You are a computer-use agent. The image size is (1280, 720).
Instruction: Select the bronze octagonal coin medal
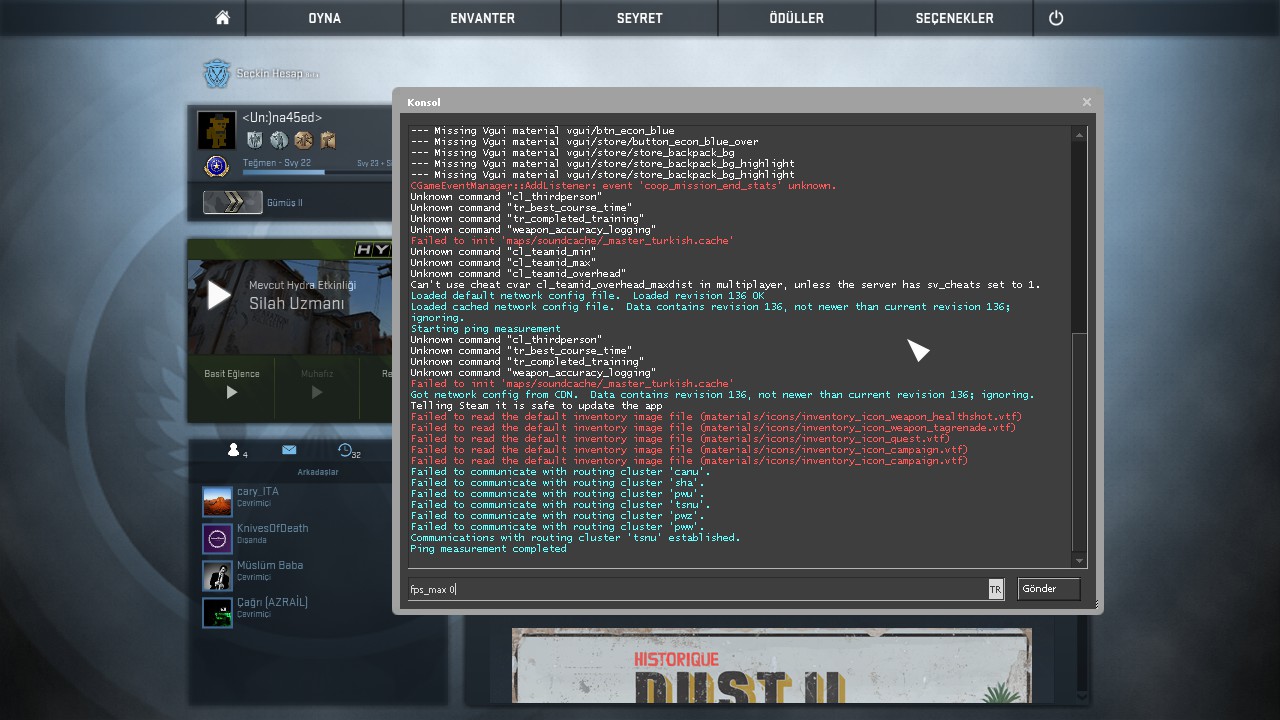point(303,140)
